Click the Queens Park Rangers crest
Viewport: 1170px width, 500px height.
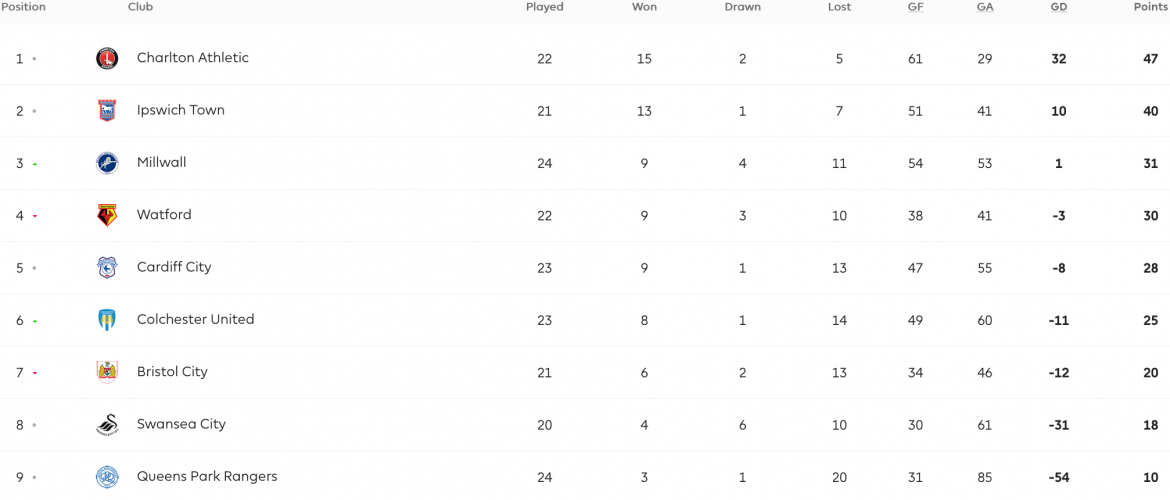pyautogui.click(x=107, y=476)
